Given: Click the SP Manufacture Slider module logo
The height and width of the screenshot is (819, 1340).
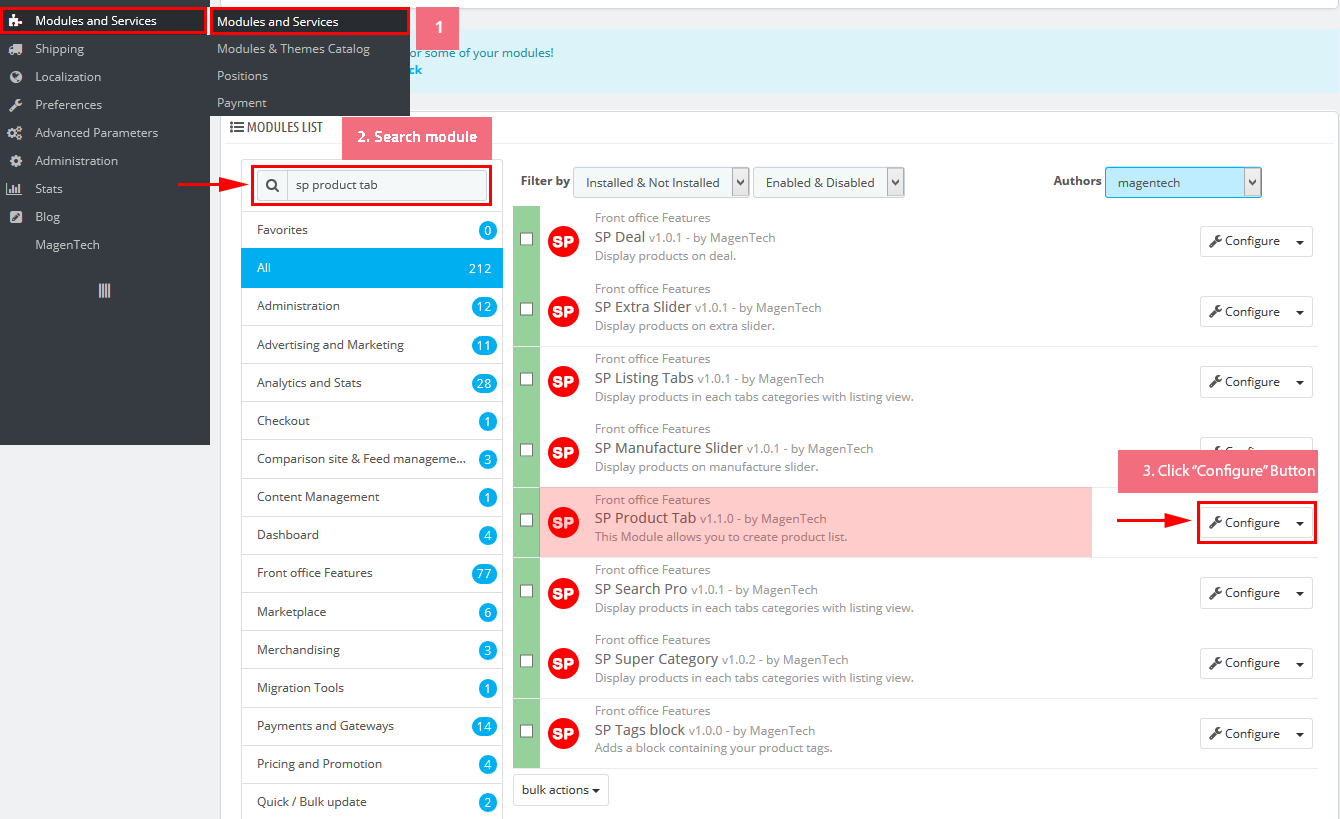Looking at the screenshot, I should [564, 452].
